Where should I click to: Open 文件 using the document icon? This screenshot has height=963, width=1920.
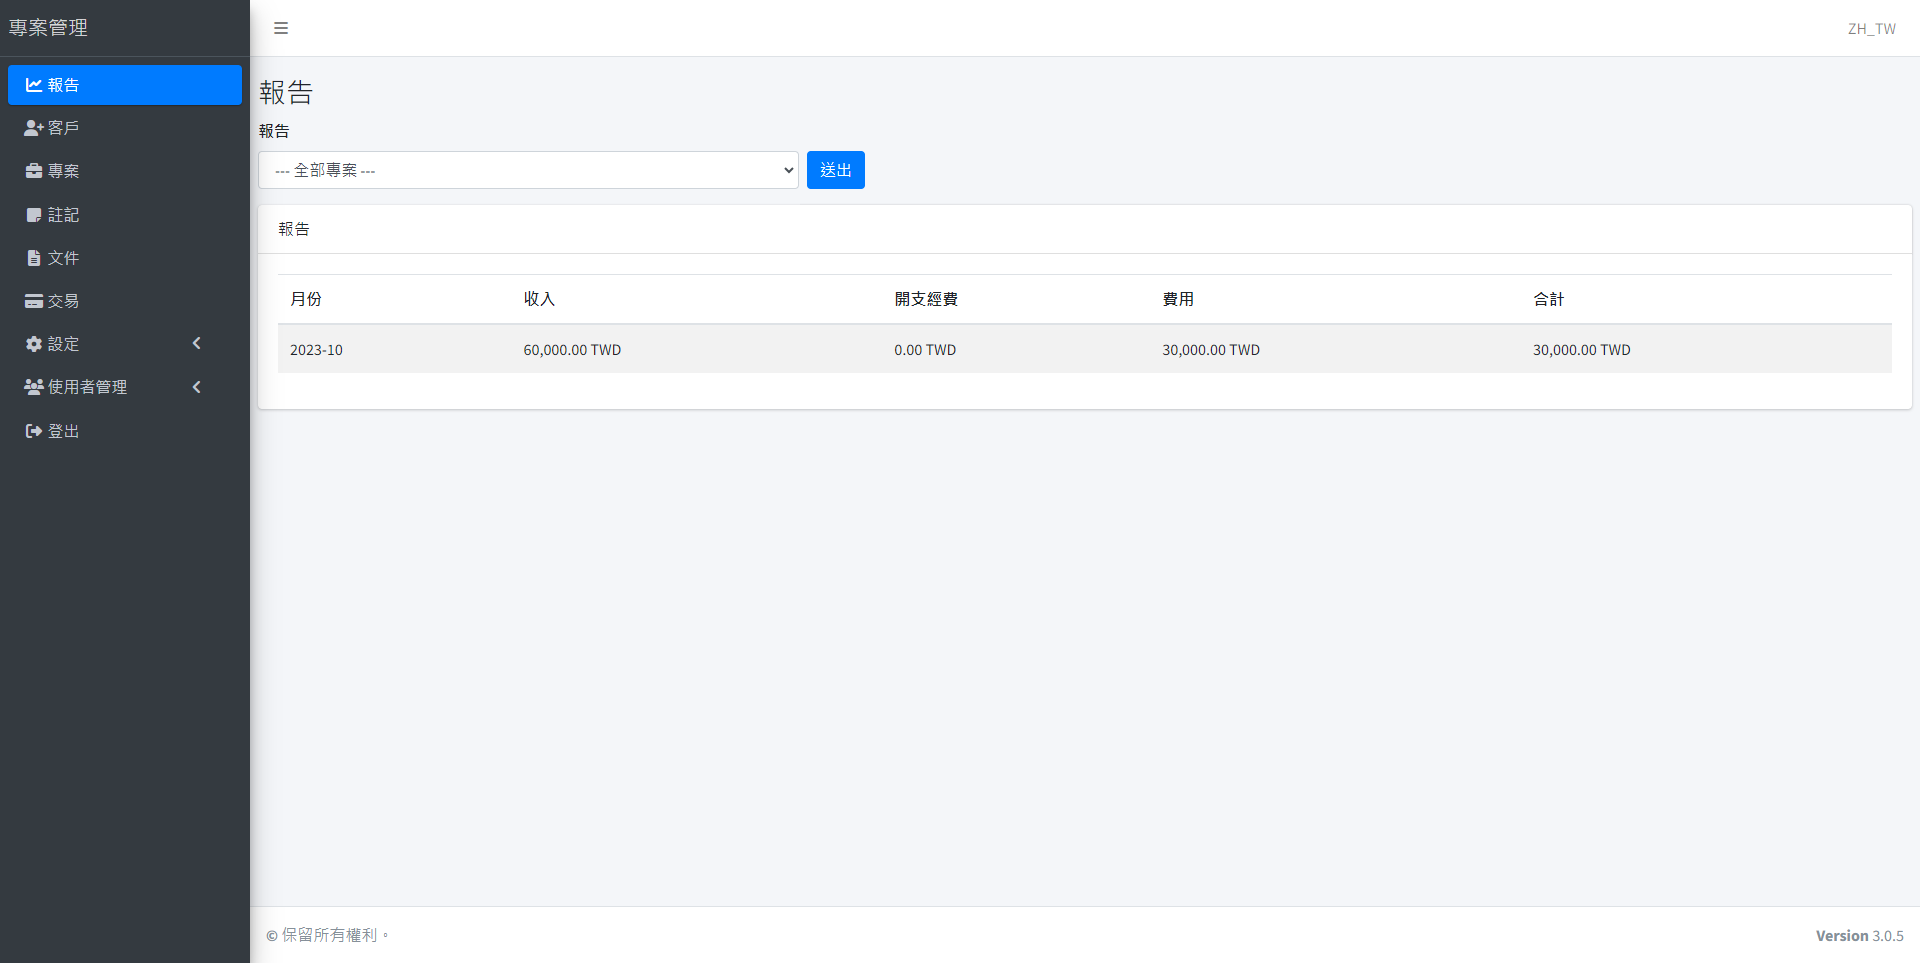(33, 257)
